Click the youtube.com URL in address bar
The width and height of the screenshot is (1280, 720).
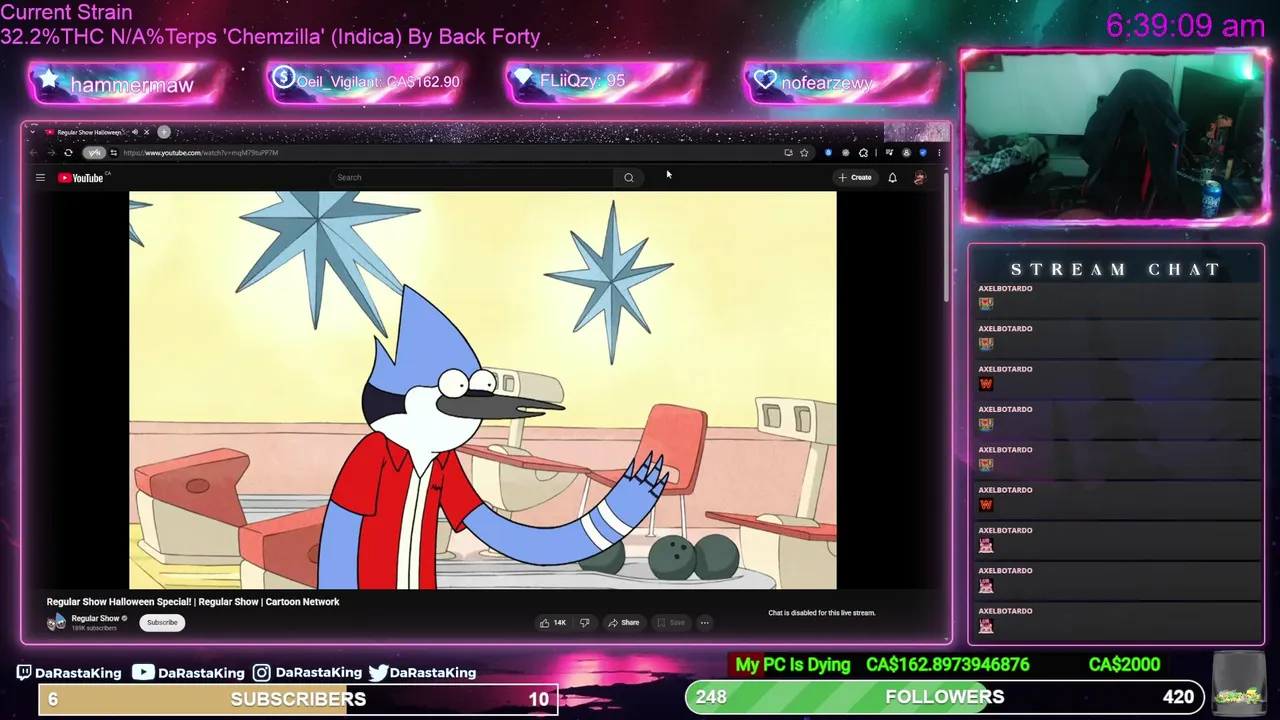point(200,153)
